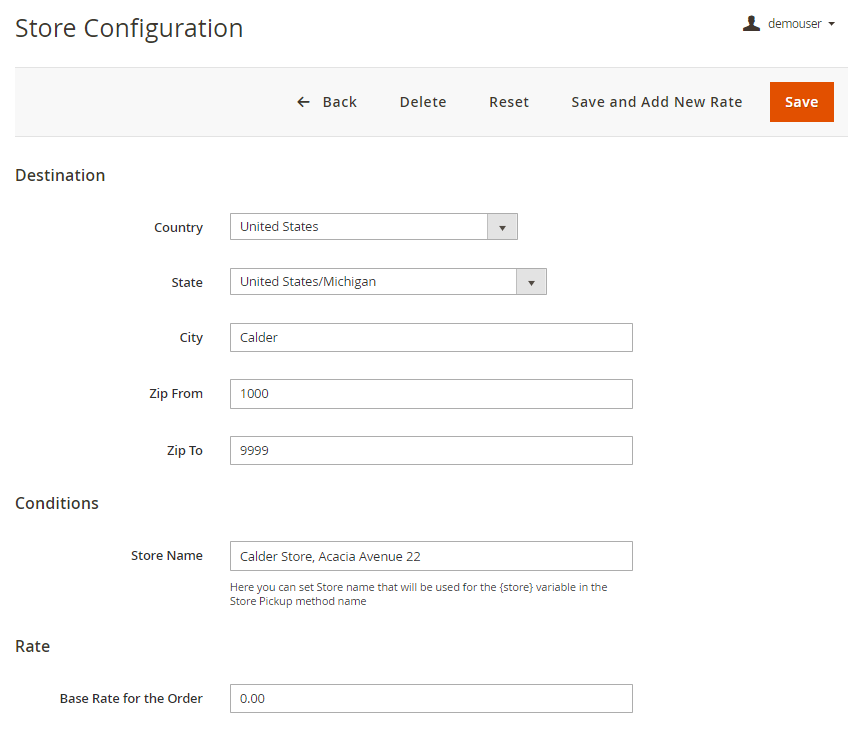861x741 pixels.
Task: Click the demouser account avatar icon
Action: (751, 23)
